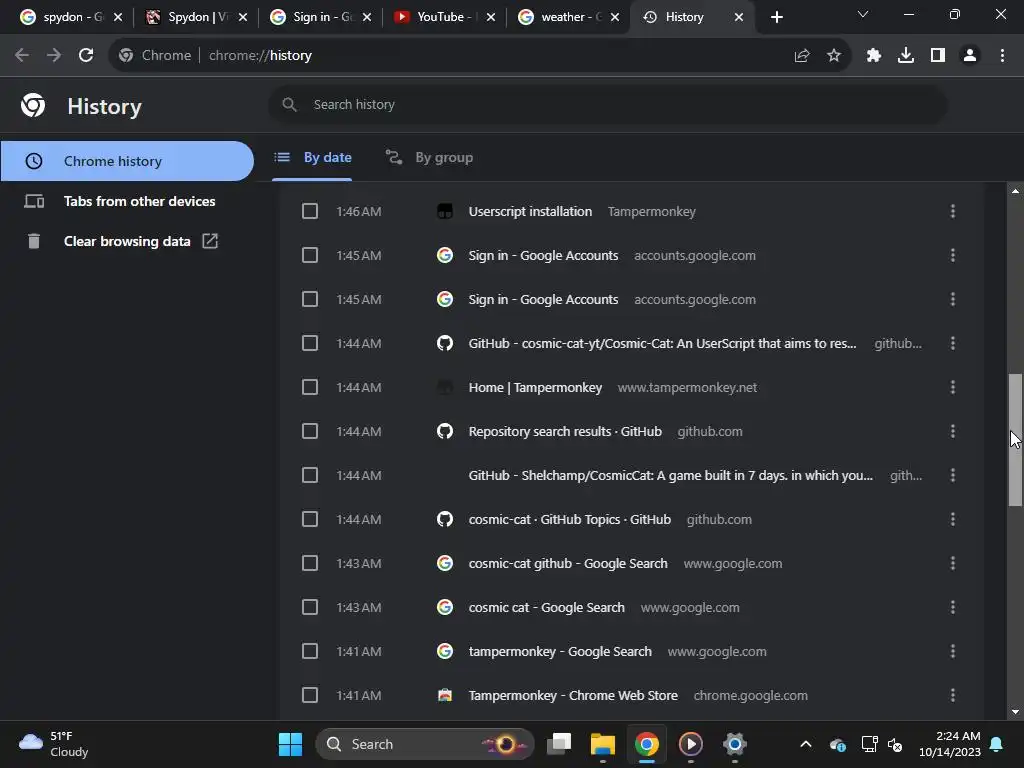Open more actions for cosmic-cat GitHub Topics
The width and height of the screenshot is (1024, 768).
tap(953, 519)
